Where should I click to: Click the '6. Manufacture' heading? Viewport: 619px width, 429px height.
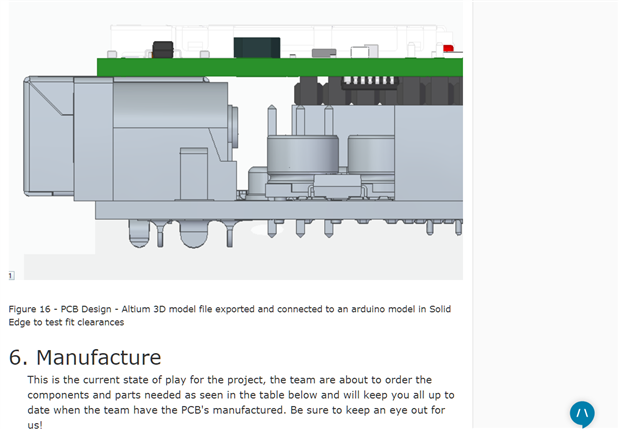85,357
